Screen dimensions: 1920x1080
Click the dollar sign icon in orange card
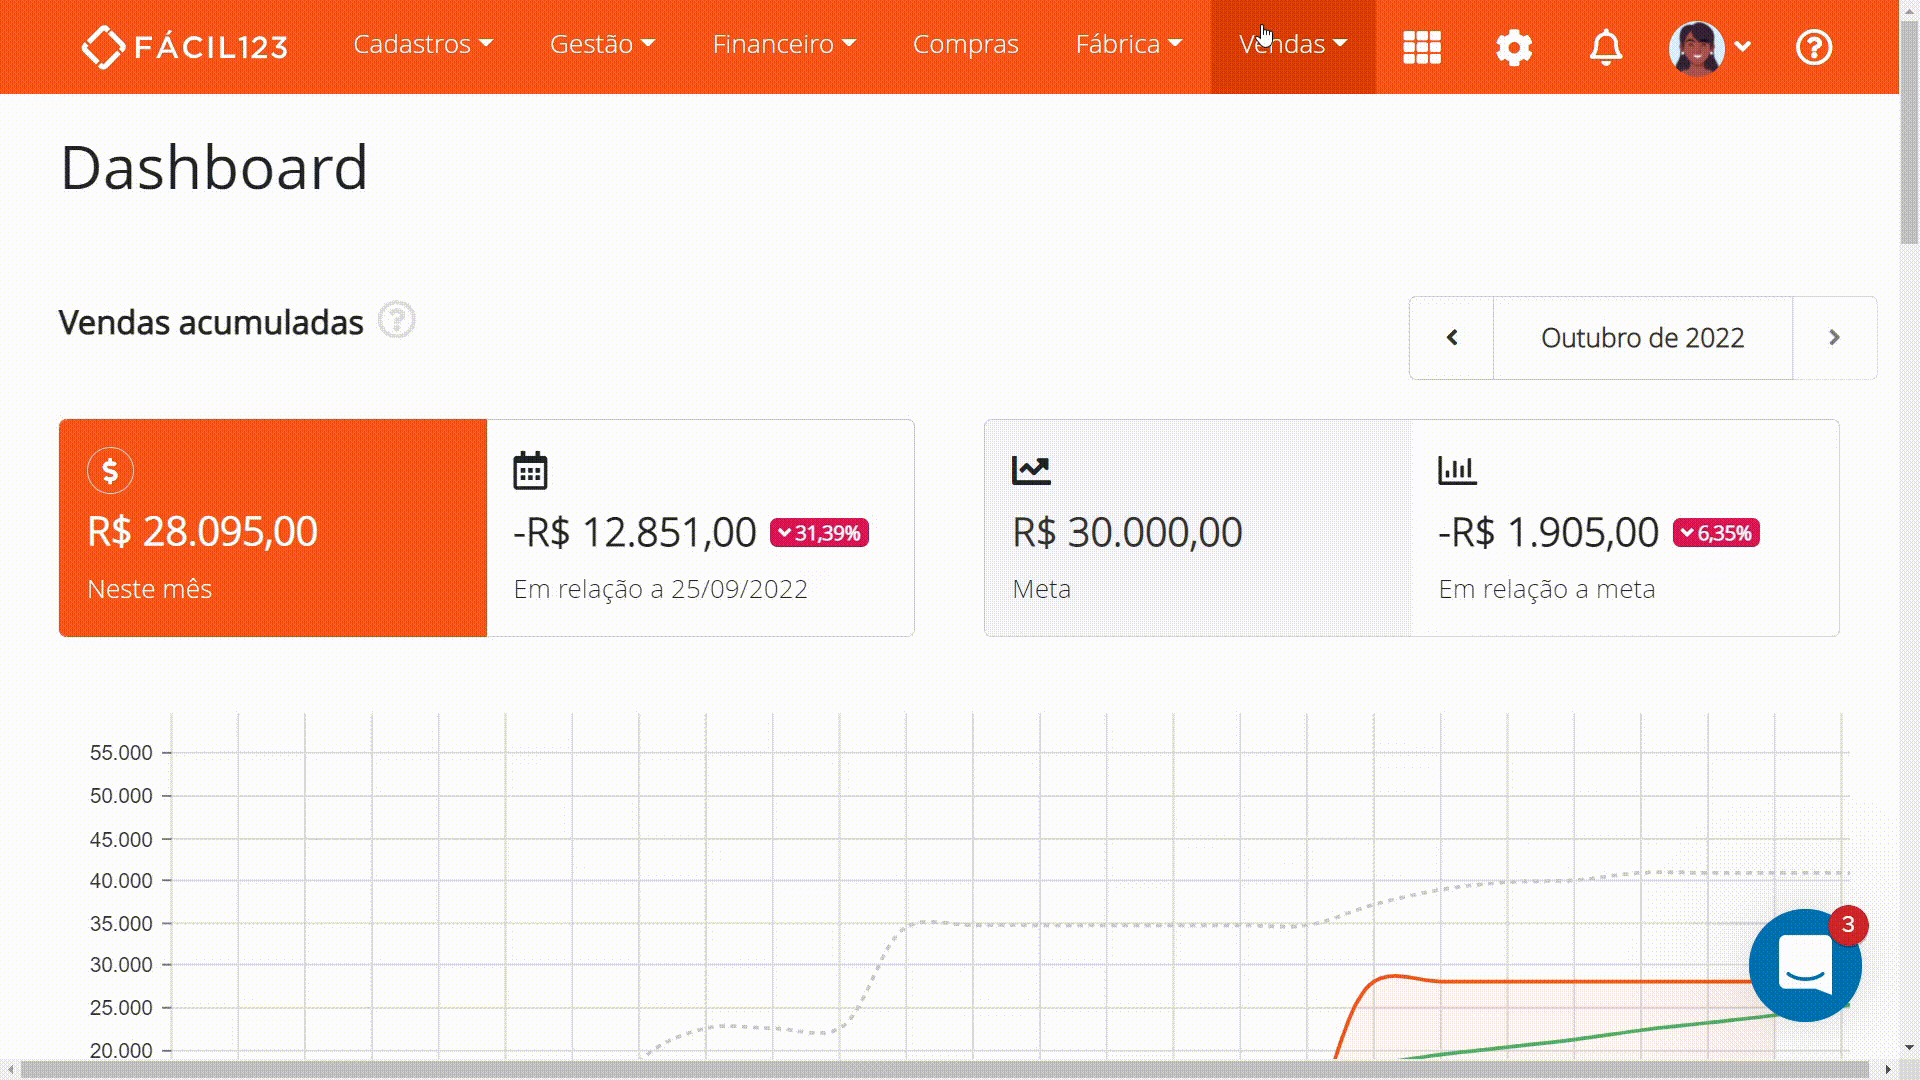click(x=110, y=471)
